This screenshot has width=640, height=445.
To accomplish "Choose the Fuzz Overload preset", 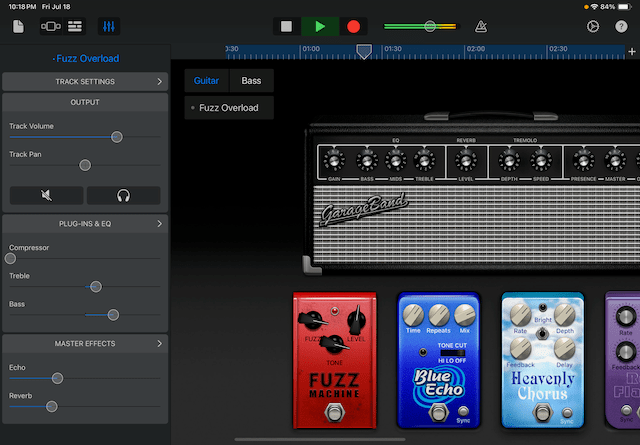I will point(228,108).
